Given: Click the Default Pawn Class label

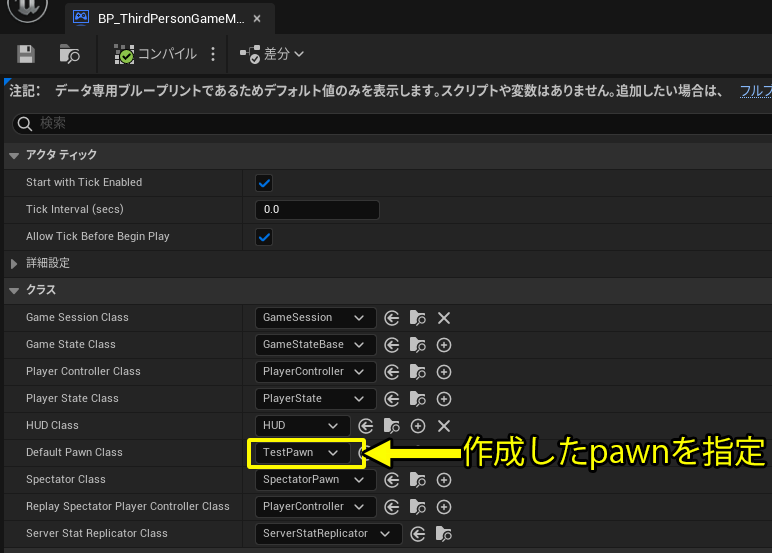Looking at the screenshot, I should tap(74, 453).
